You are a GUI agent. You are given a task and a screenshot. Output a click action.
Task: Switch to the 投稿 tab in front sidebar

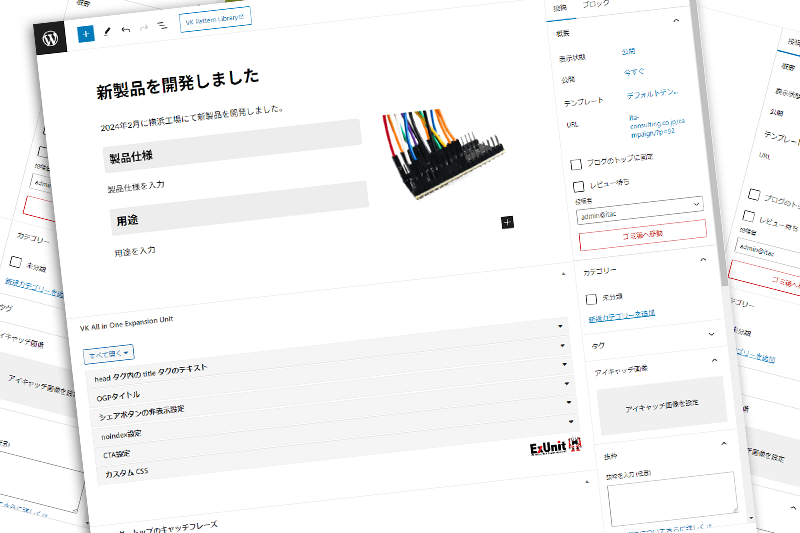(x=560, y=8)
